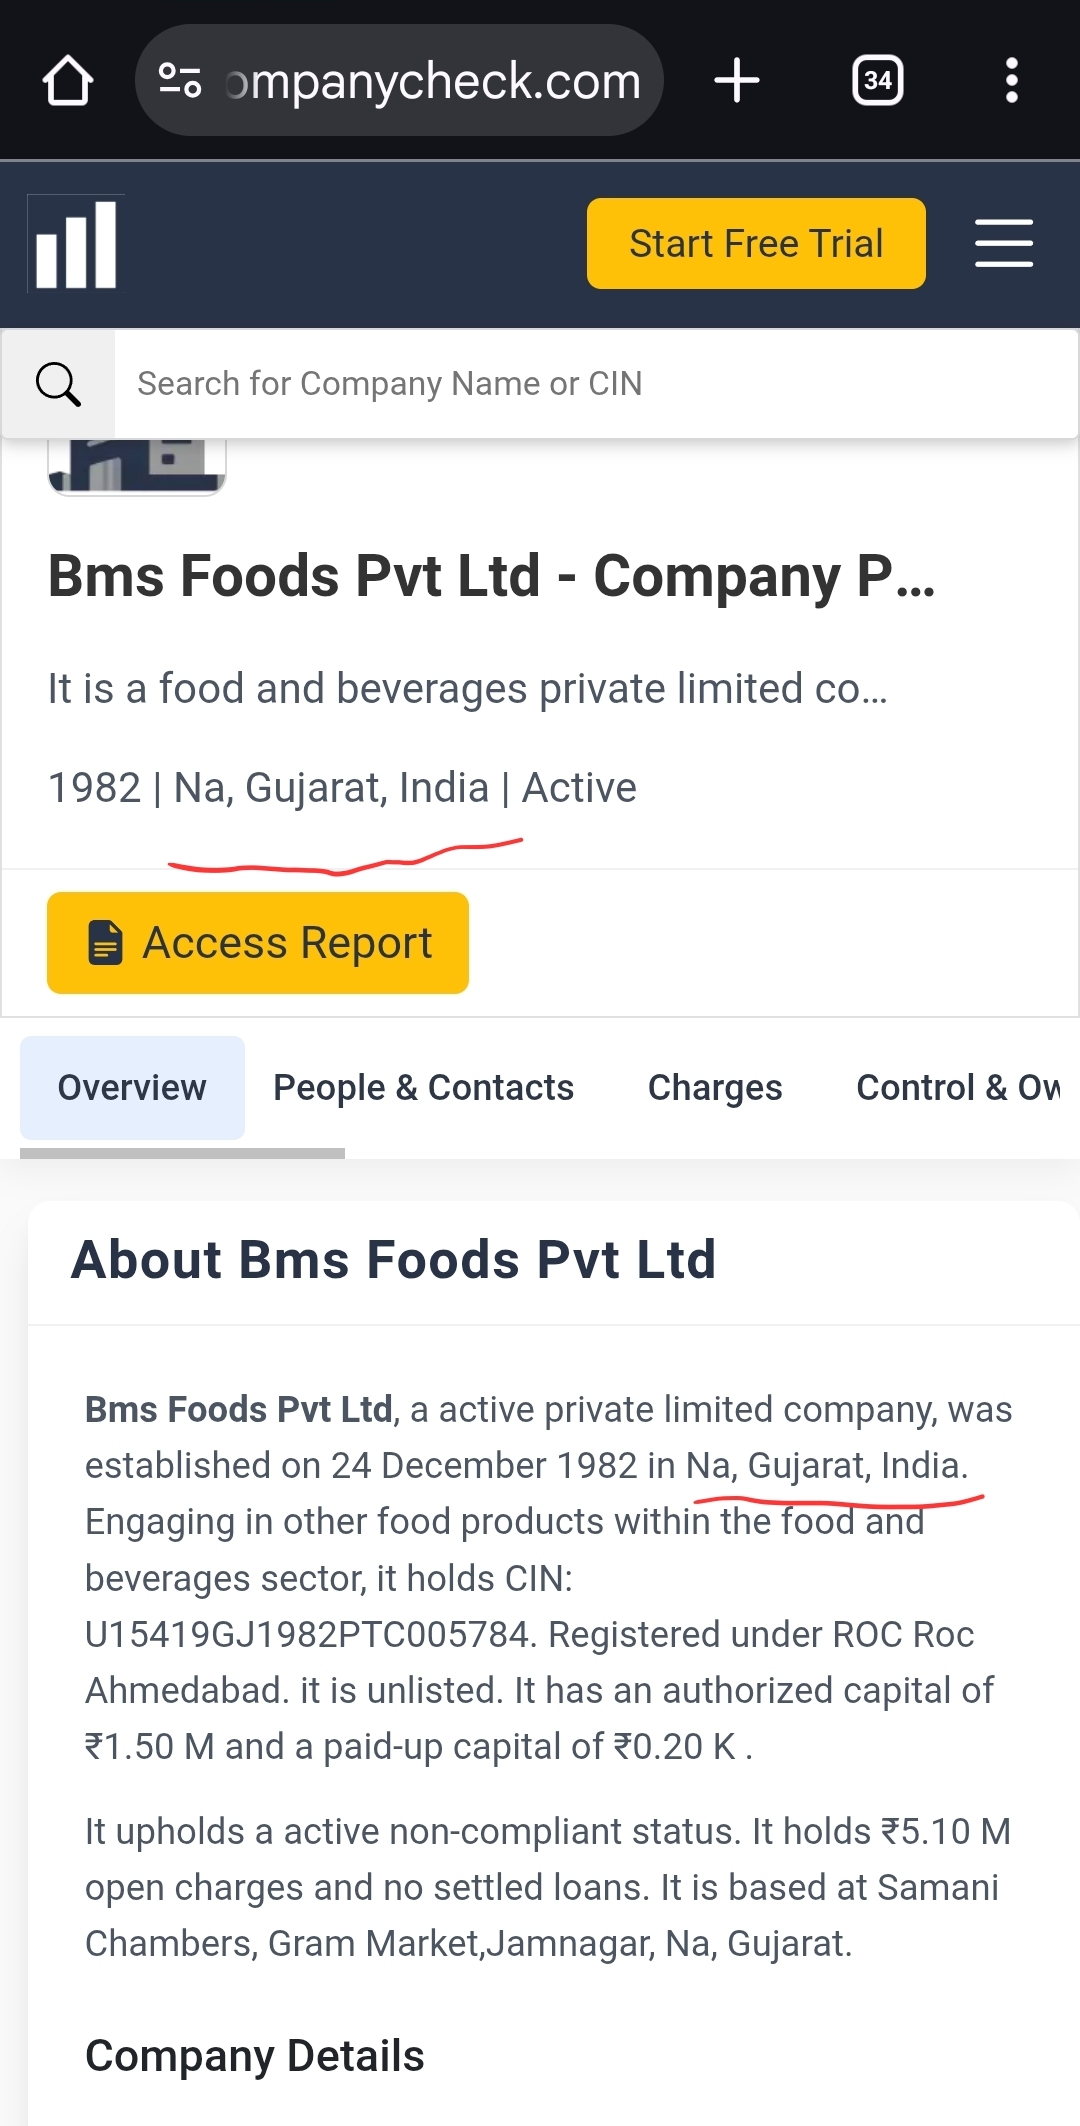Open the hamburger navigation menu
Viewport: 1080px width, 2126px height.
[x=1003, y=244]
